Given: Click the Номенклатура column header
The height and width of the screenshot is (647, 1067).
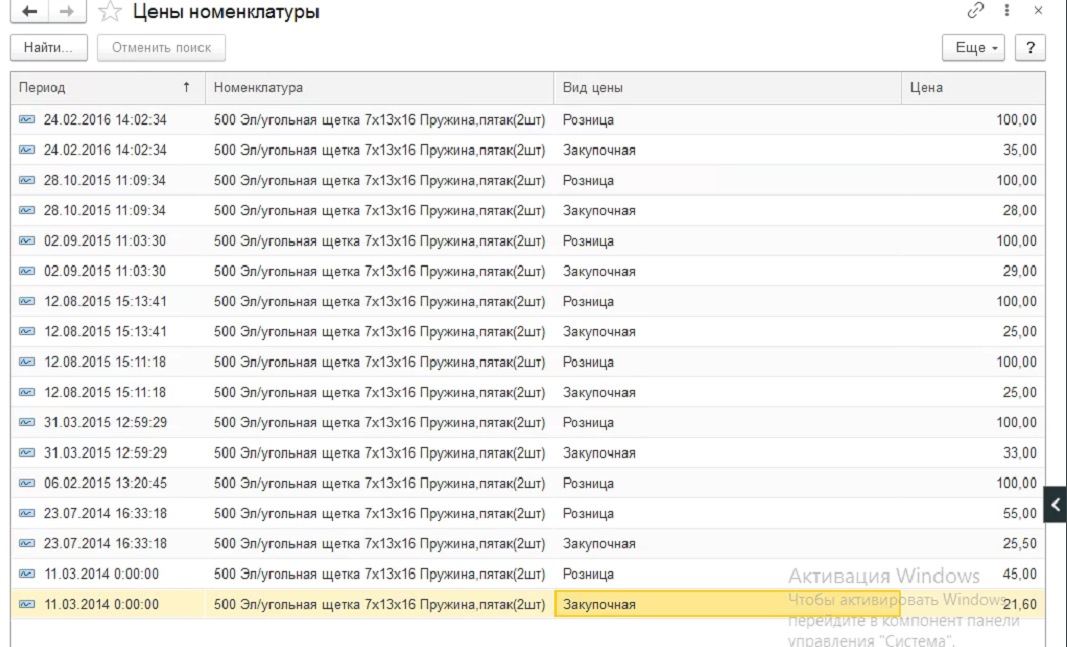Looking at the screenshot, I should (x=378, y=88).
